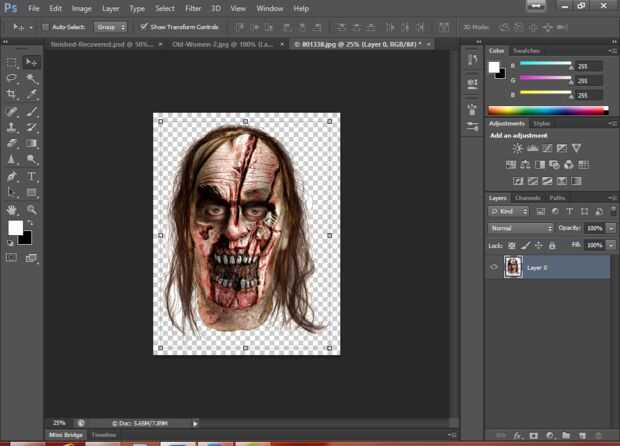Switch to the Channels tab
The width and height of the screenshot is (620, 446).
coord(528,198)
